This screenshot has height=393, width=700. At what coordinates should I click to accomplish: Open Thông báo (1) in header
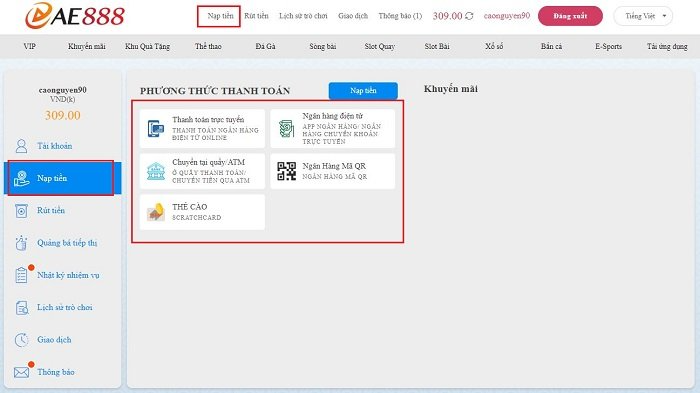pyautogui.click(x=400, y=16)
